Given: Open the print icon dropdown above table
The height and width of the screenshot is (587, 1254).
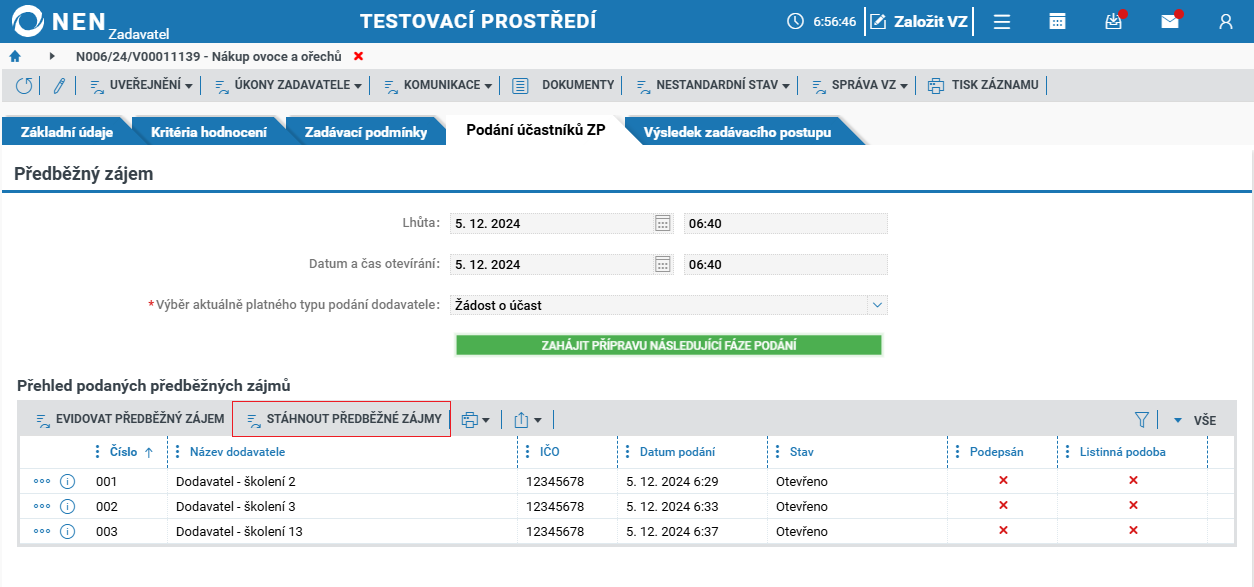Looking at the screenshot, I should pyautogui.click(x=475, y=420).
